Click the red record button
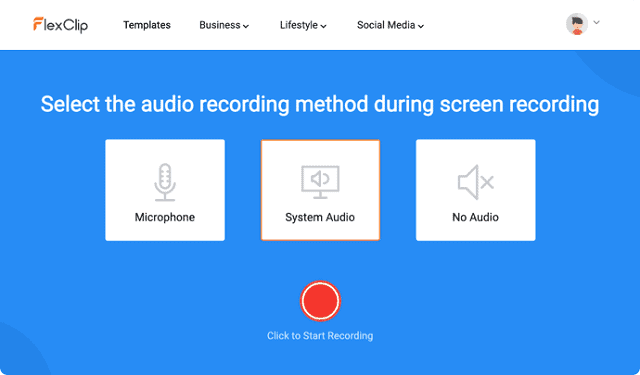The height and width of the screenshot is (375, 640). pos(320,301)
